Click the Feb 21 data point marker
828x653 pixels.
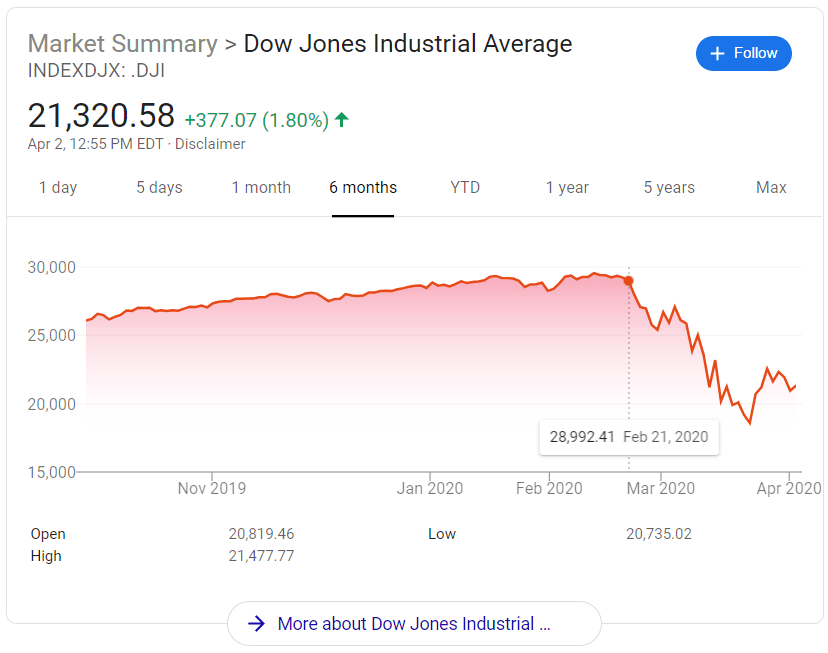[629, 281]
